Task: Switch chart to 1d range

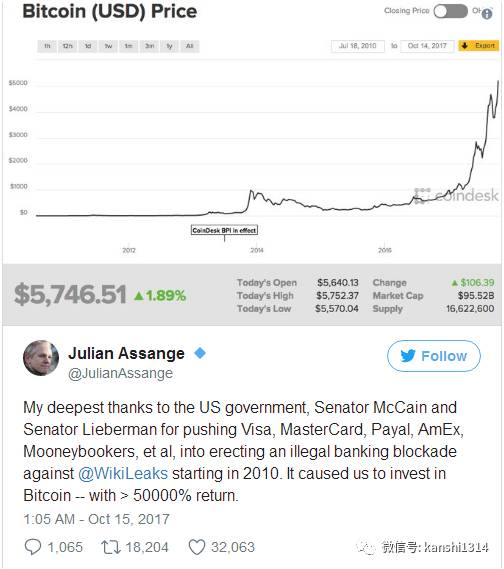Action: 88,46
